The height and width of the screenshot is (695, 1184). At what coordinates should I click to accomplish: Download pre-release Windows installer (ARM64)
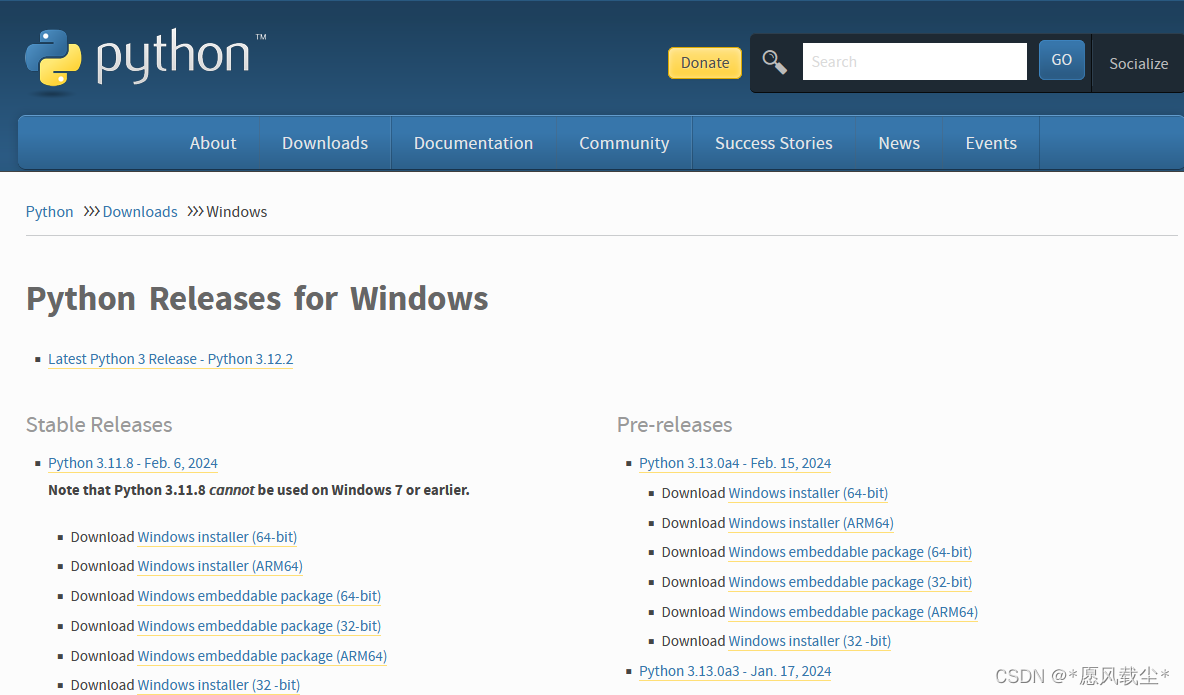point(811,523)
